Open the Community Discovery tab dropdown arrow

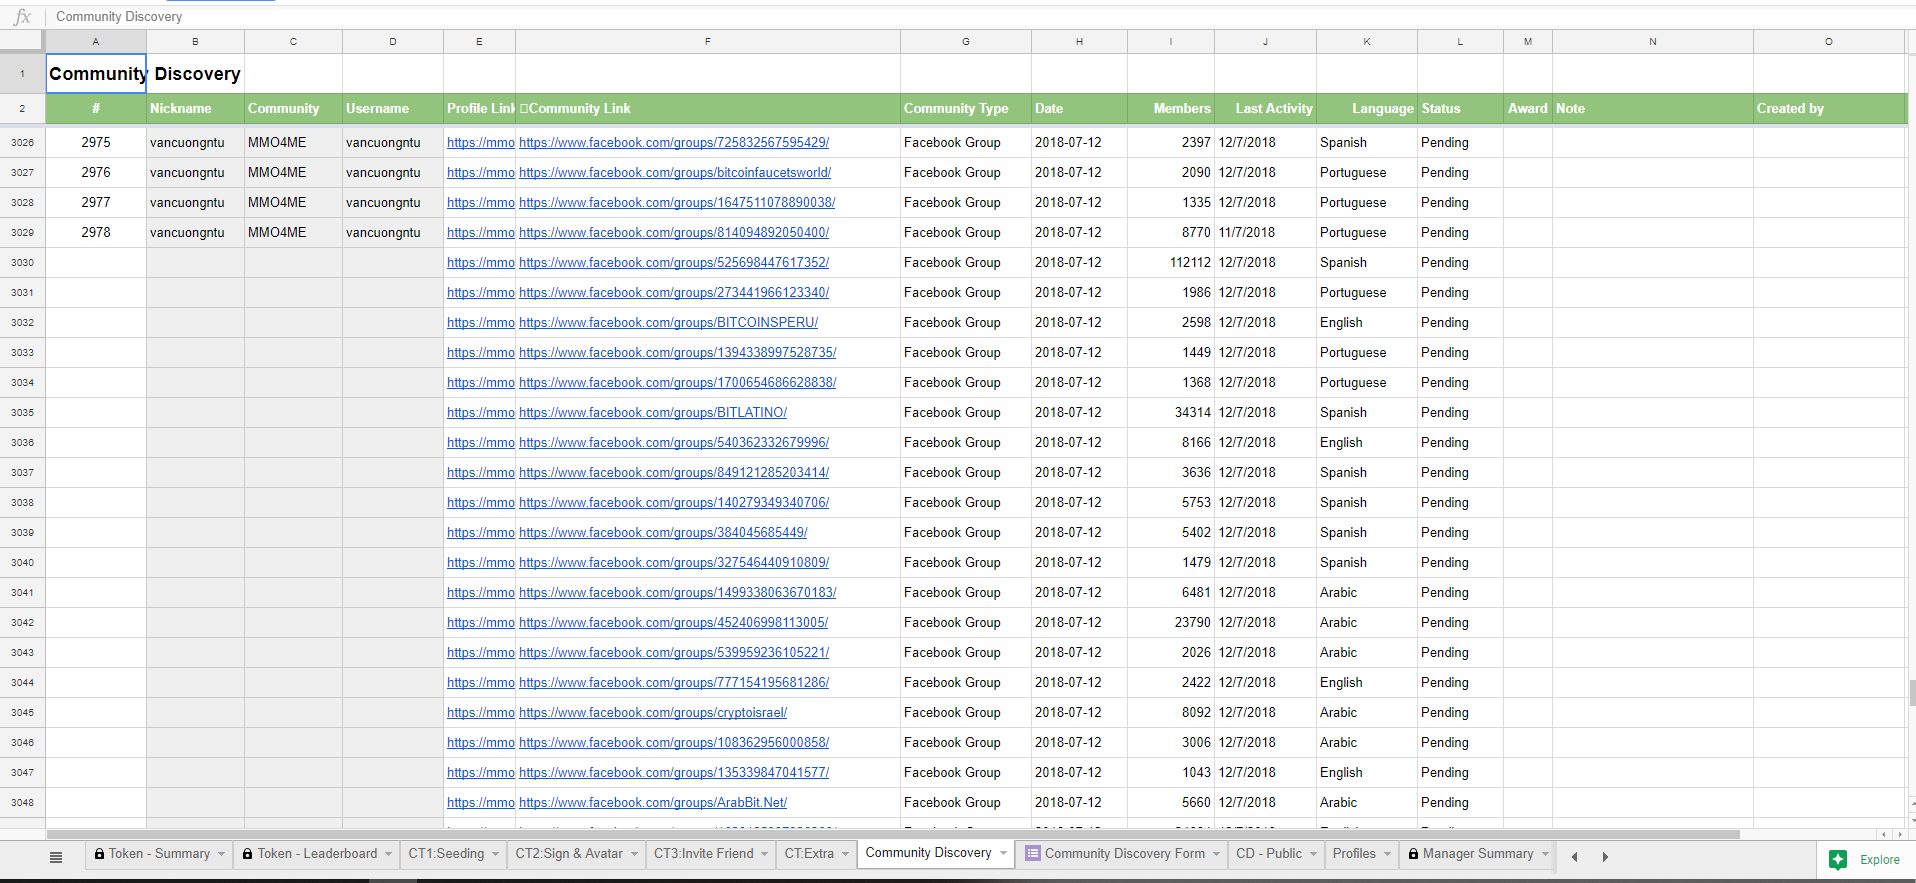tap(1003, 853)
